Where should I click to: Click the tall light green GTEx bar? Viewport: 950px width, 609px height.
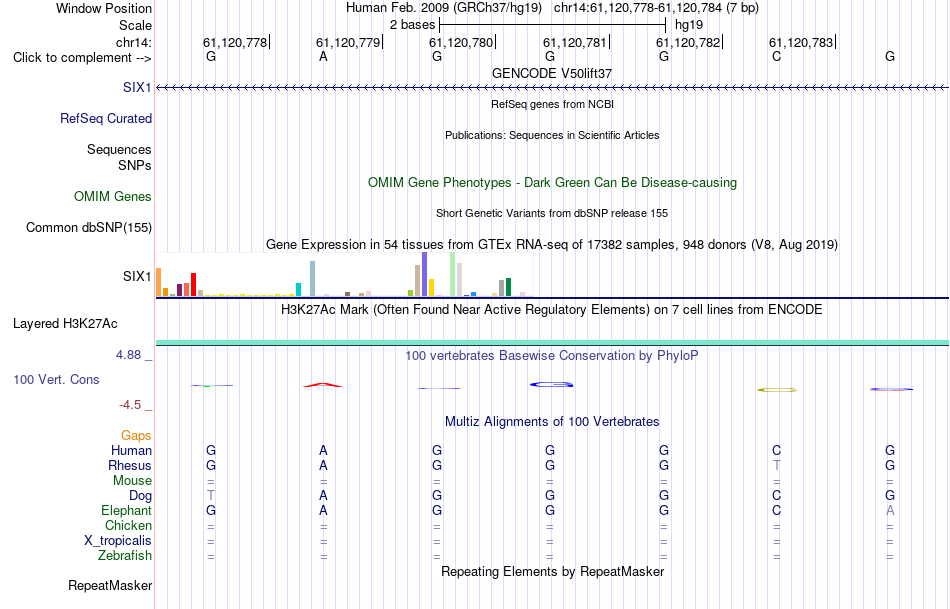pos(453,274)
